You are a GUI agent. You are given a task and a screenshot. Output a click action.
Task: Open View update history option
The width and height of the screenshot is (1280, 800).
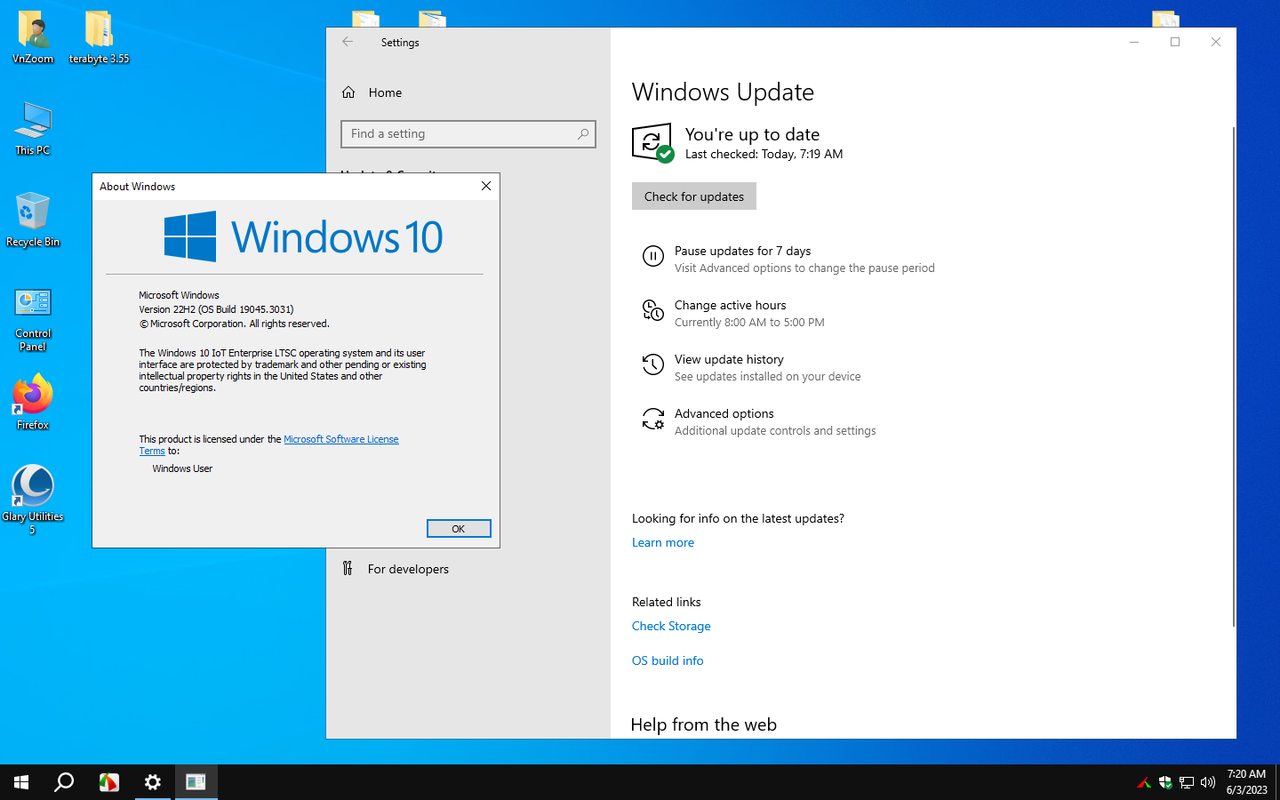pyautogui.click(x=751, y=367)
